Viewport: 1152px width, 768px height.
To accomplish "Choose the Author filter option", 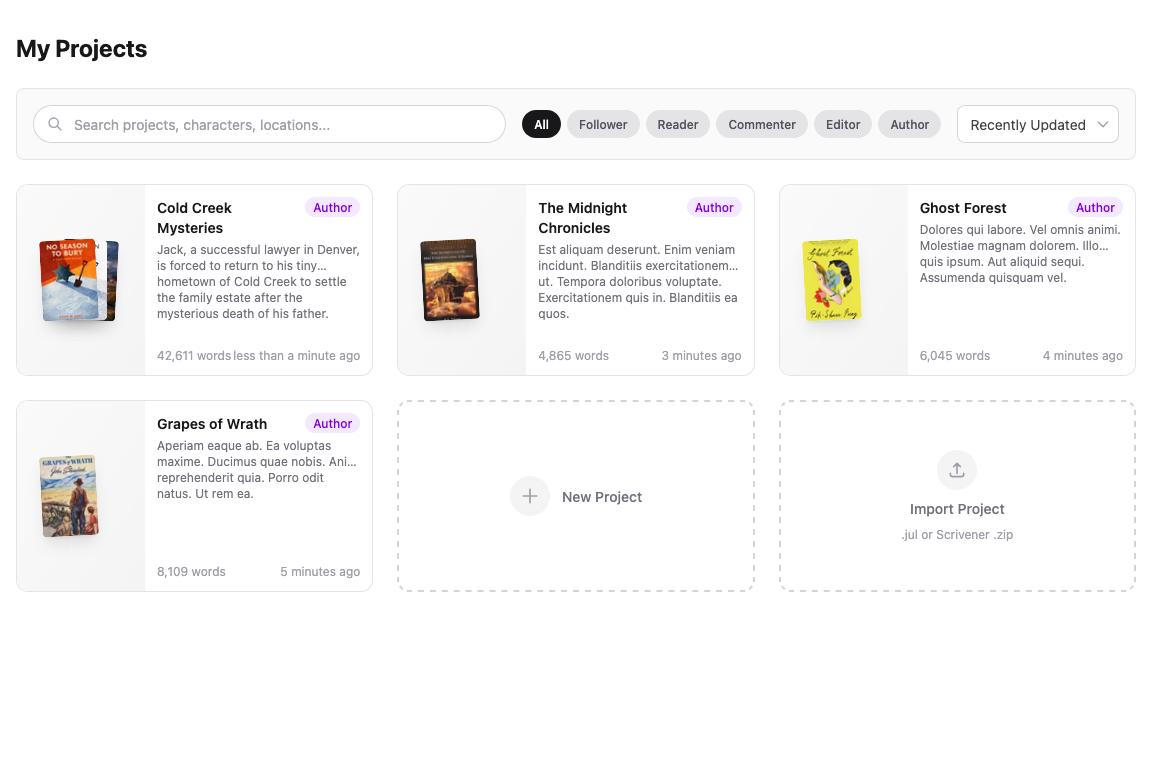I will coord(909,124).
